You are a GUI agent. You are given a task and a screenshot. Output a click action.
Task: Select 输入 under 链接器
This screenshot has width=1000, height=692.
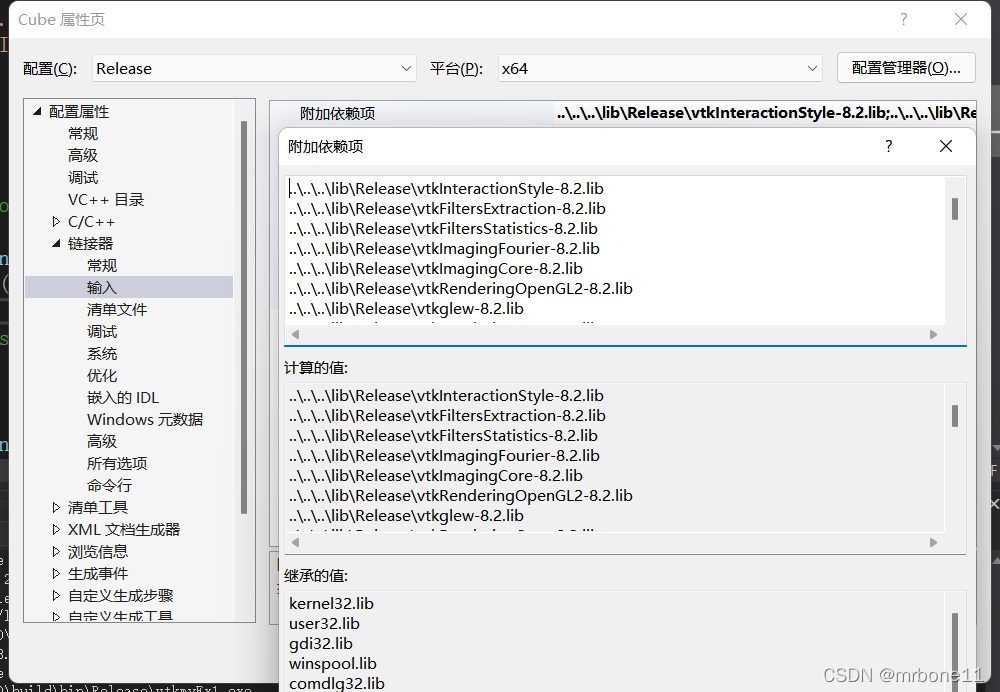pos(102,288)
